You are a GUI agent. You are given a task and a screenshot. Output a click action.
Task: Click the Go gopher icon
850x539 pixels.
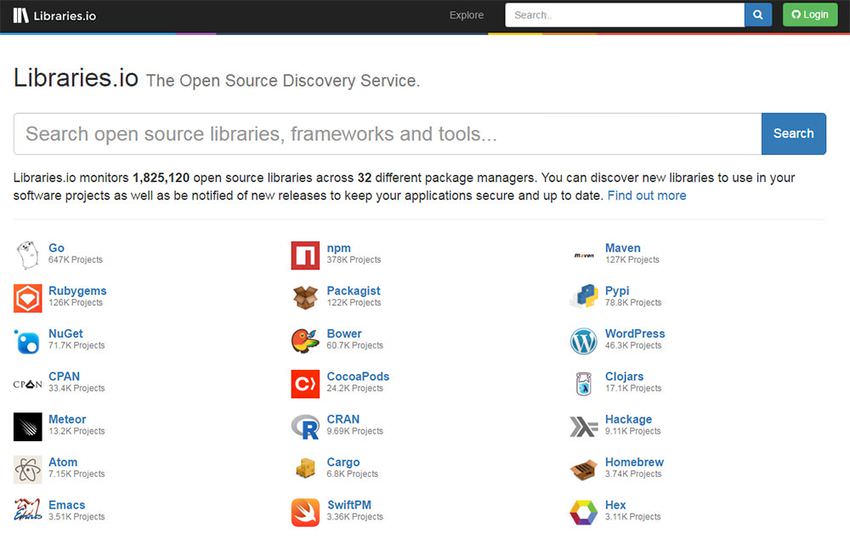pos(28,255)
